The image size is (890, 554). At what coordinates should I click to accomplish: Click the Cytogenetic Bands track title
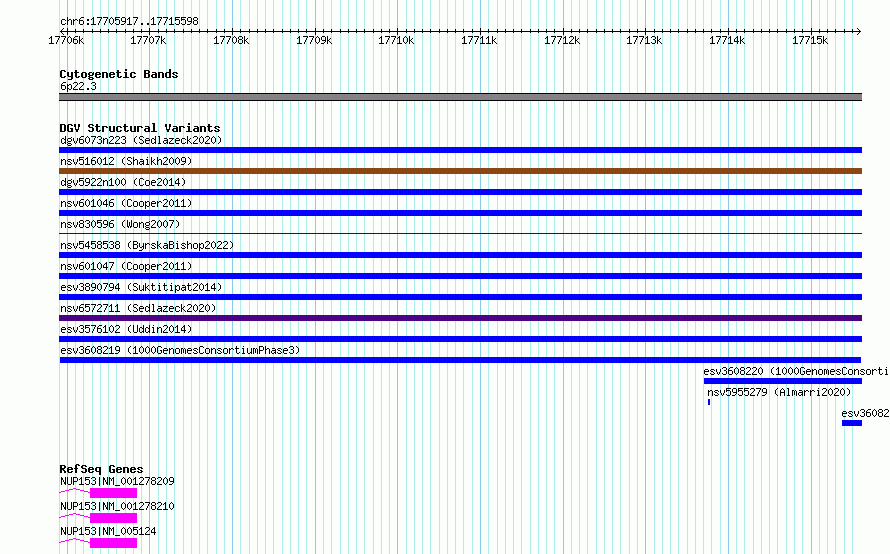[119, 74]
